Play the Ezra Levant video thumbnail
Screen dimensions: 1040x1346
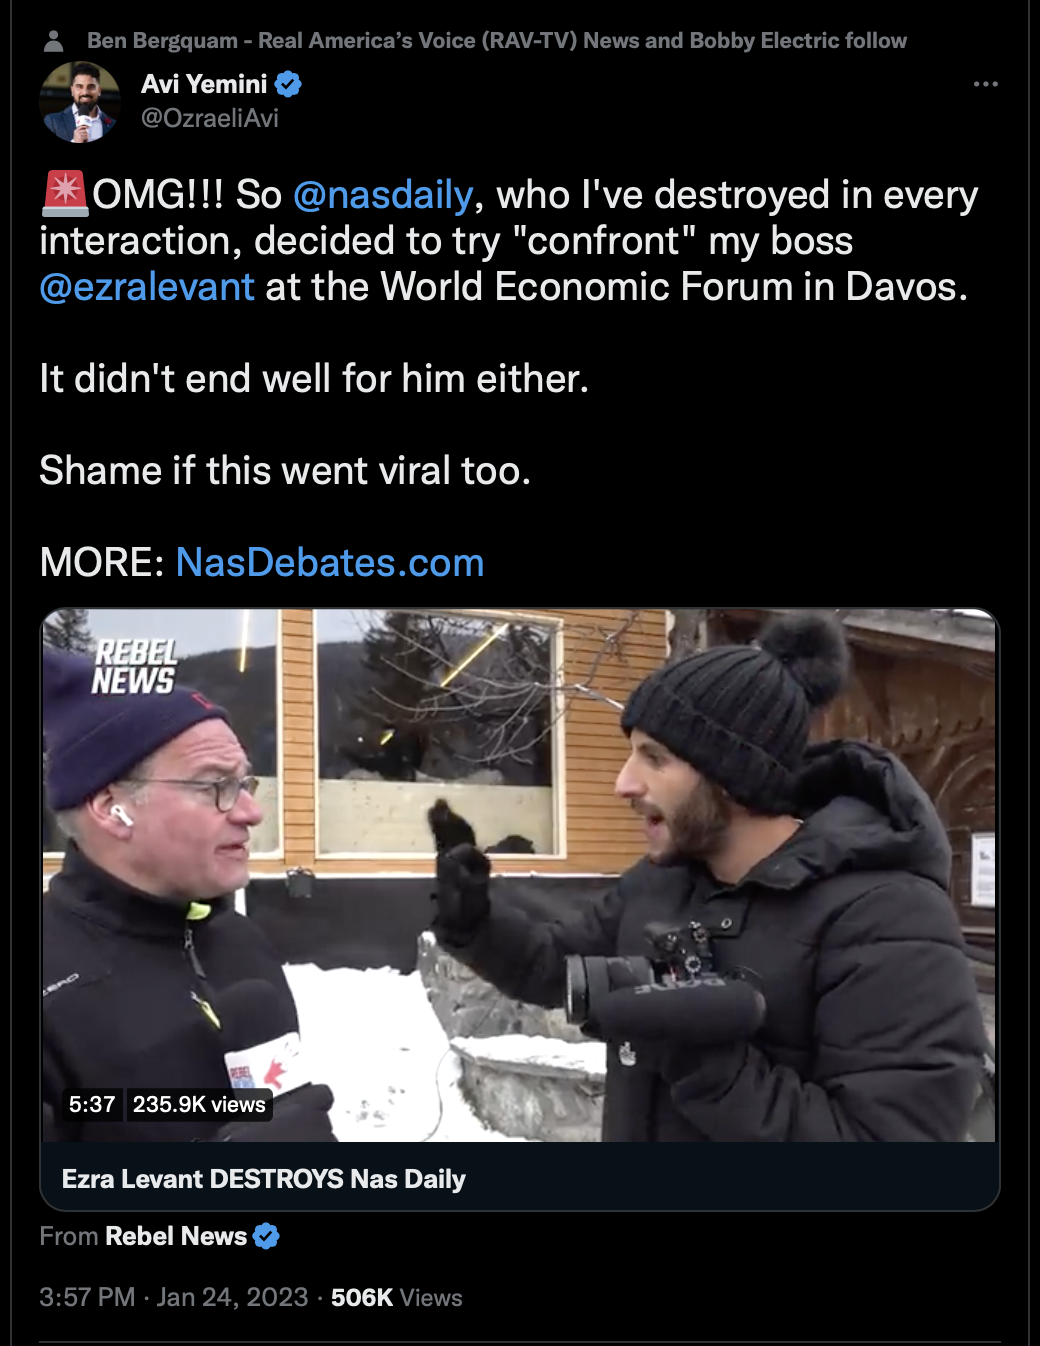point(519,875)
